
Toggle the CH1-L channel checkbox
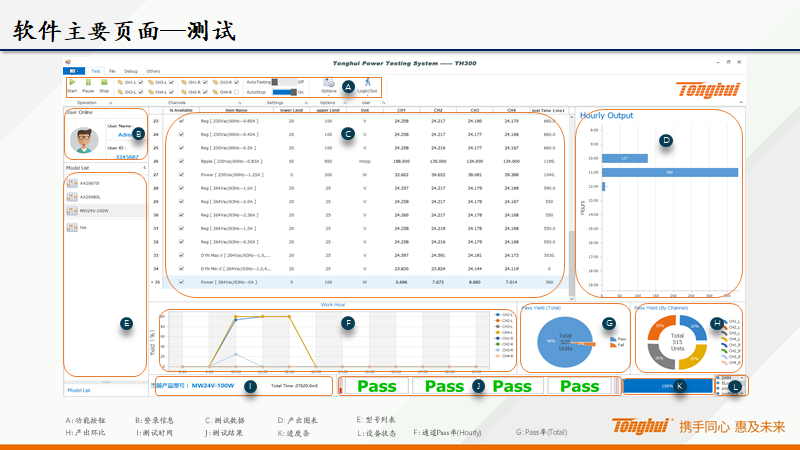[x=141, y=82]
